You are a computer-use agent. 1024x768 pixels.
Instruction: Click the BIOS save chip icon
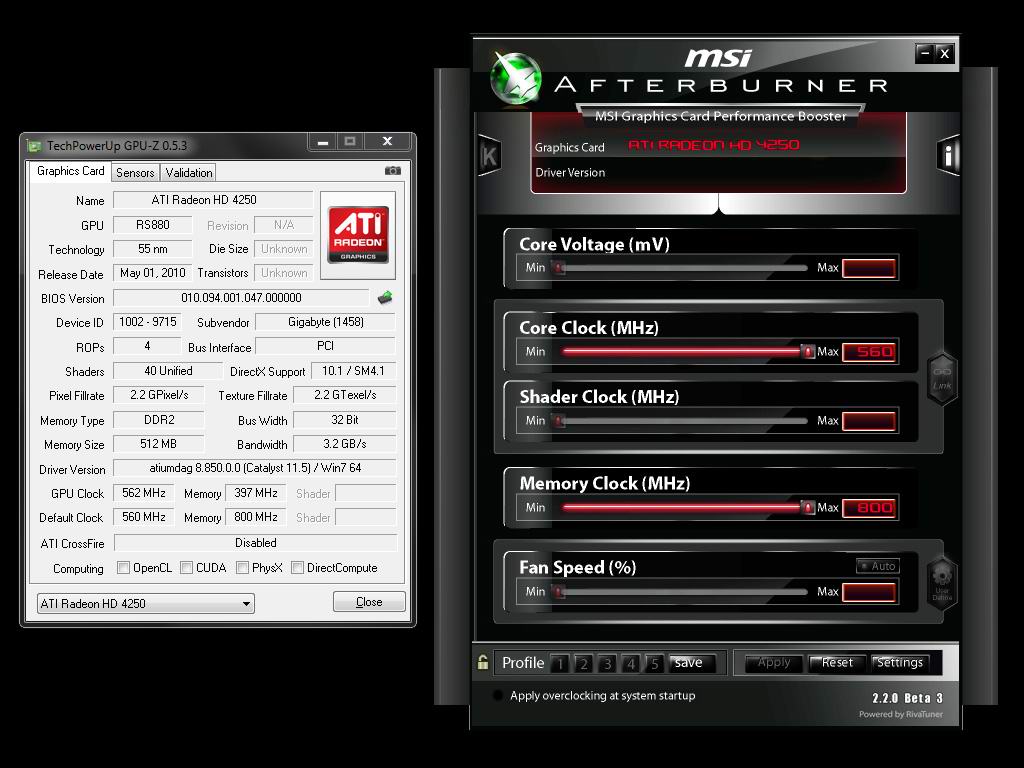384,298
